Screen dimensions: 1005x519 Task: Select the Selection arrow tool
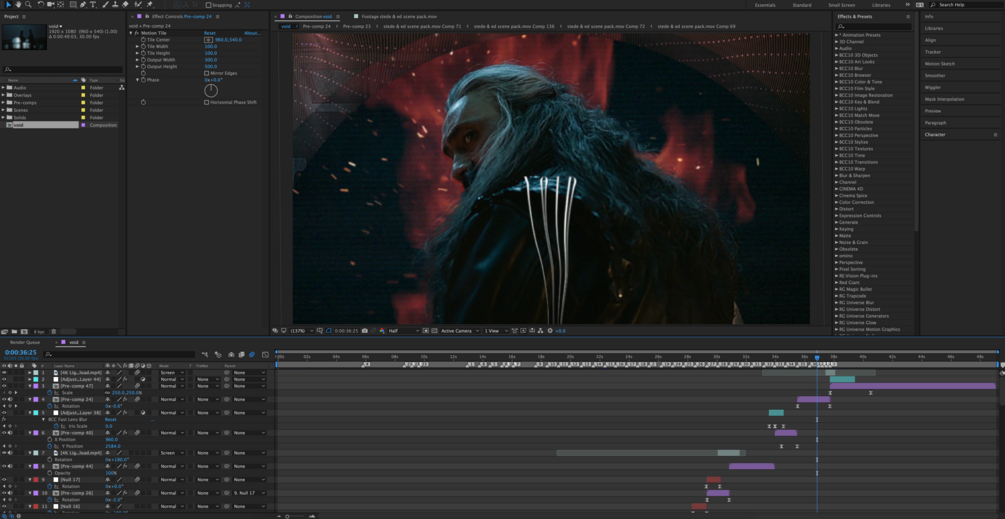click(x=8, y=4)
